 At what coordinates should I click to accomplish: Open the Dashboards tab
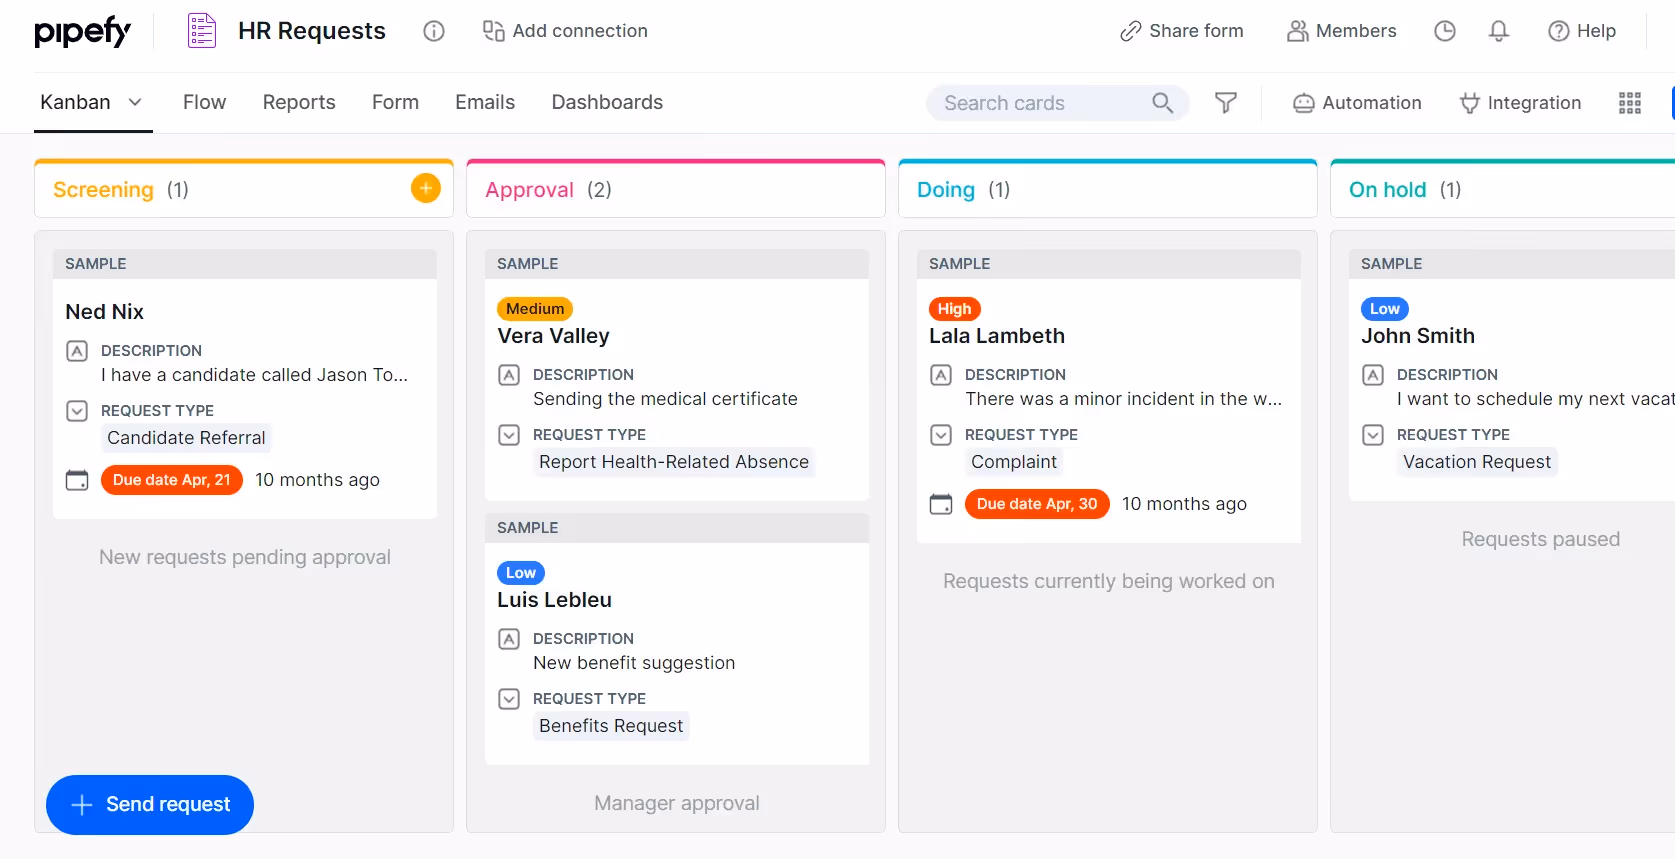[x=607, y=102]
